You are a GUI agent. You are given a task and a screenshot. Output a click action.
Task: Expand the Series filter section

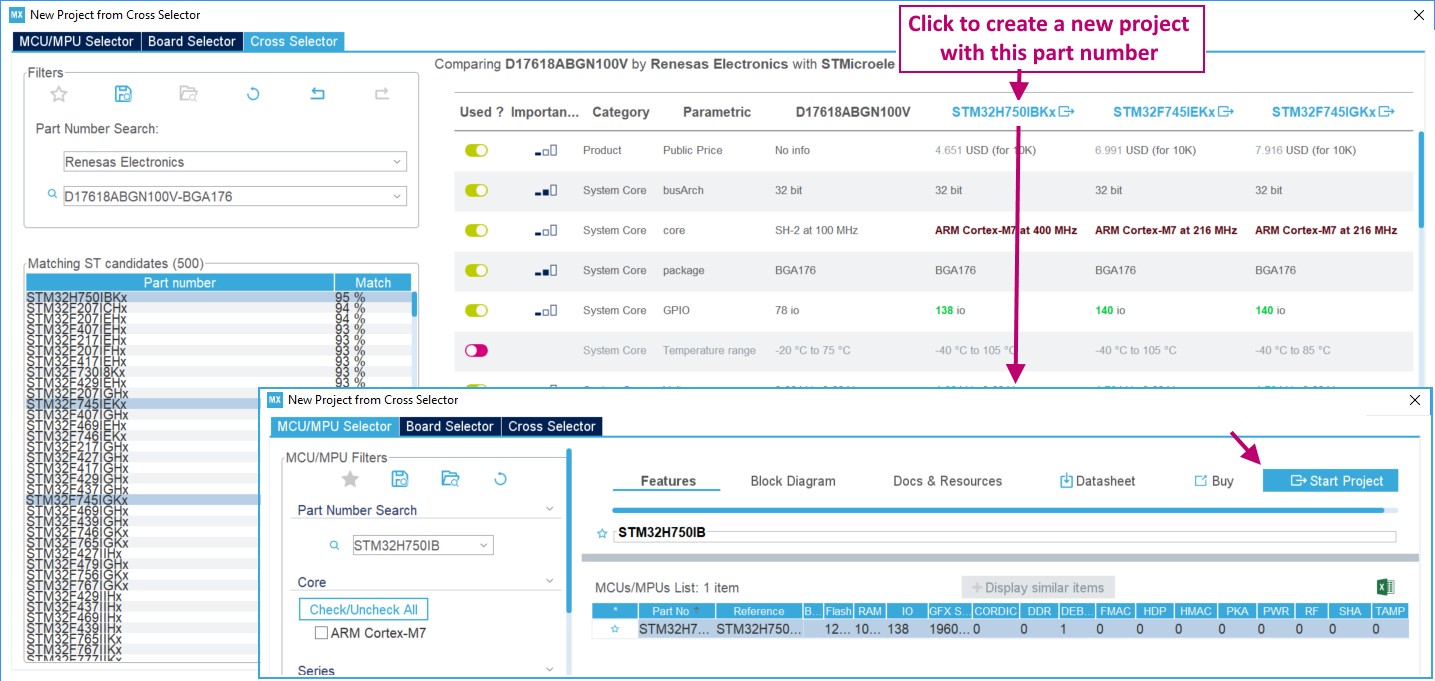(549, 671)
